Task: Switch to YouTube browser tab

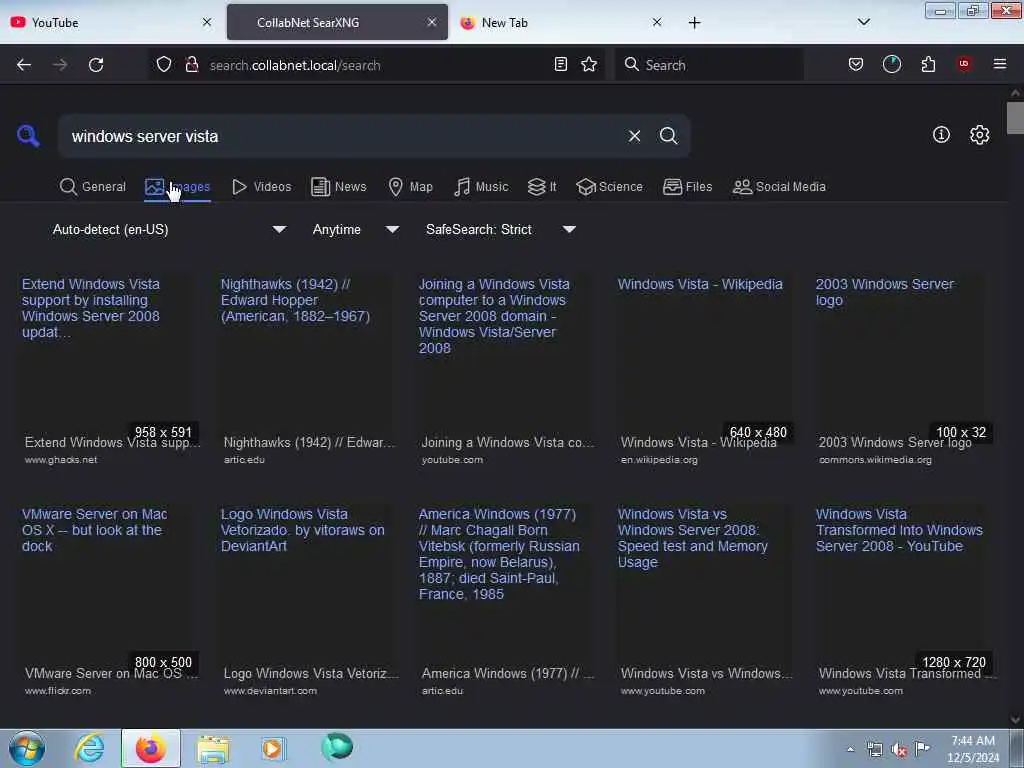Action: [111, 22]
